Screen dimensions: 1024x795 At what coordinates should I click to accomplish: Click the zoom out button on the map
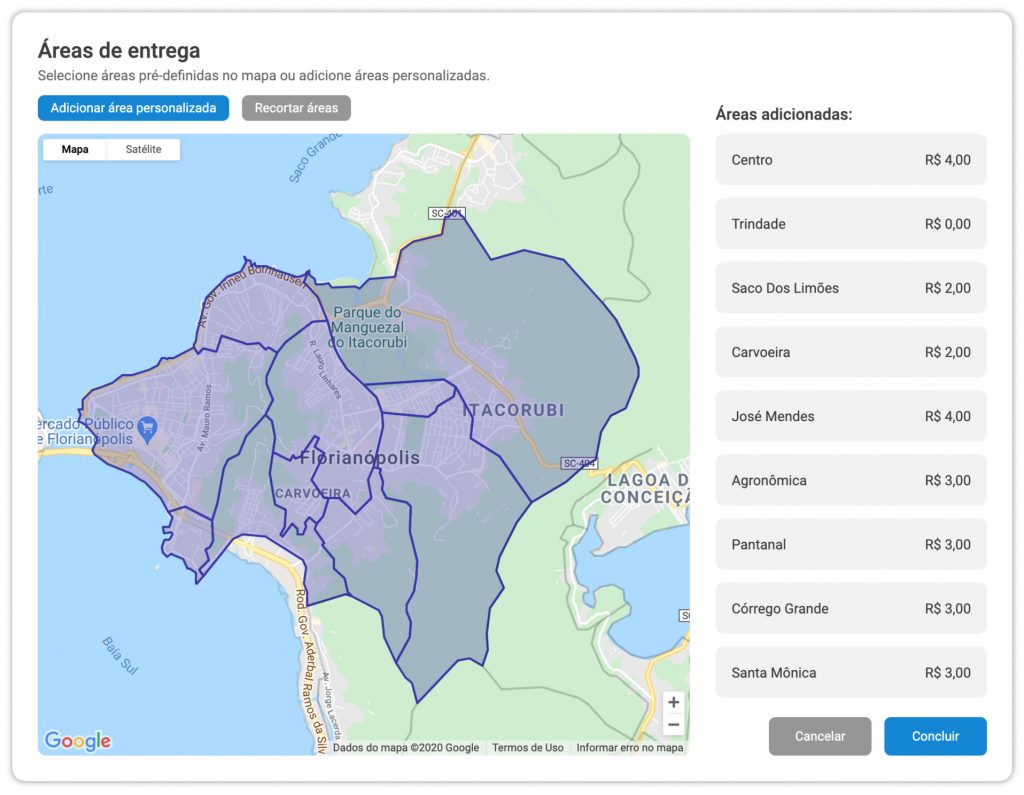click(675, 723)
